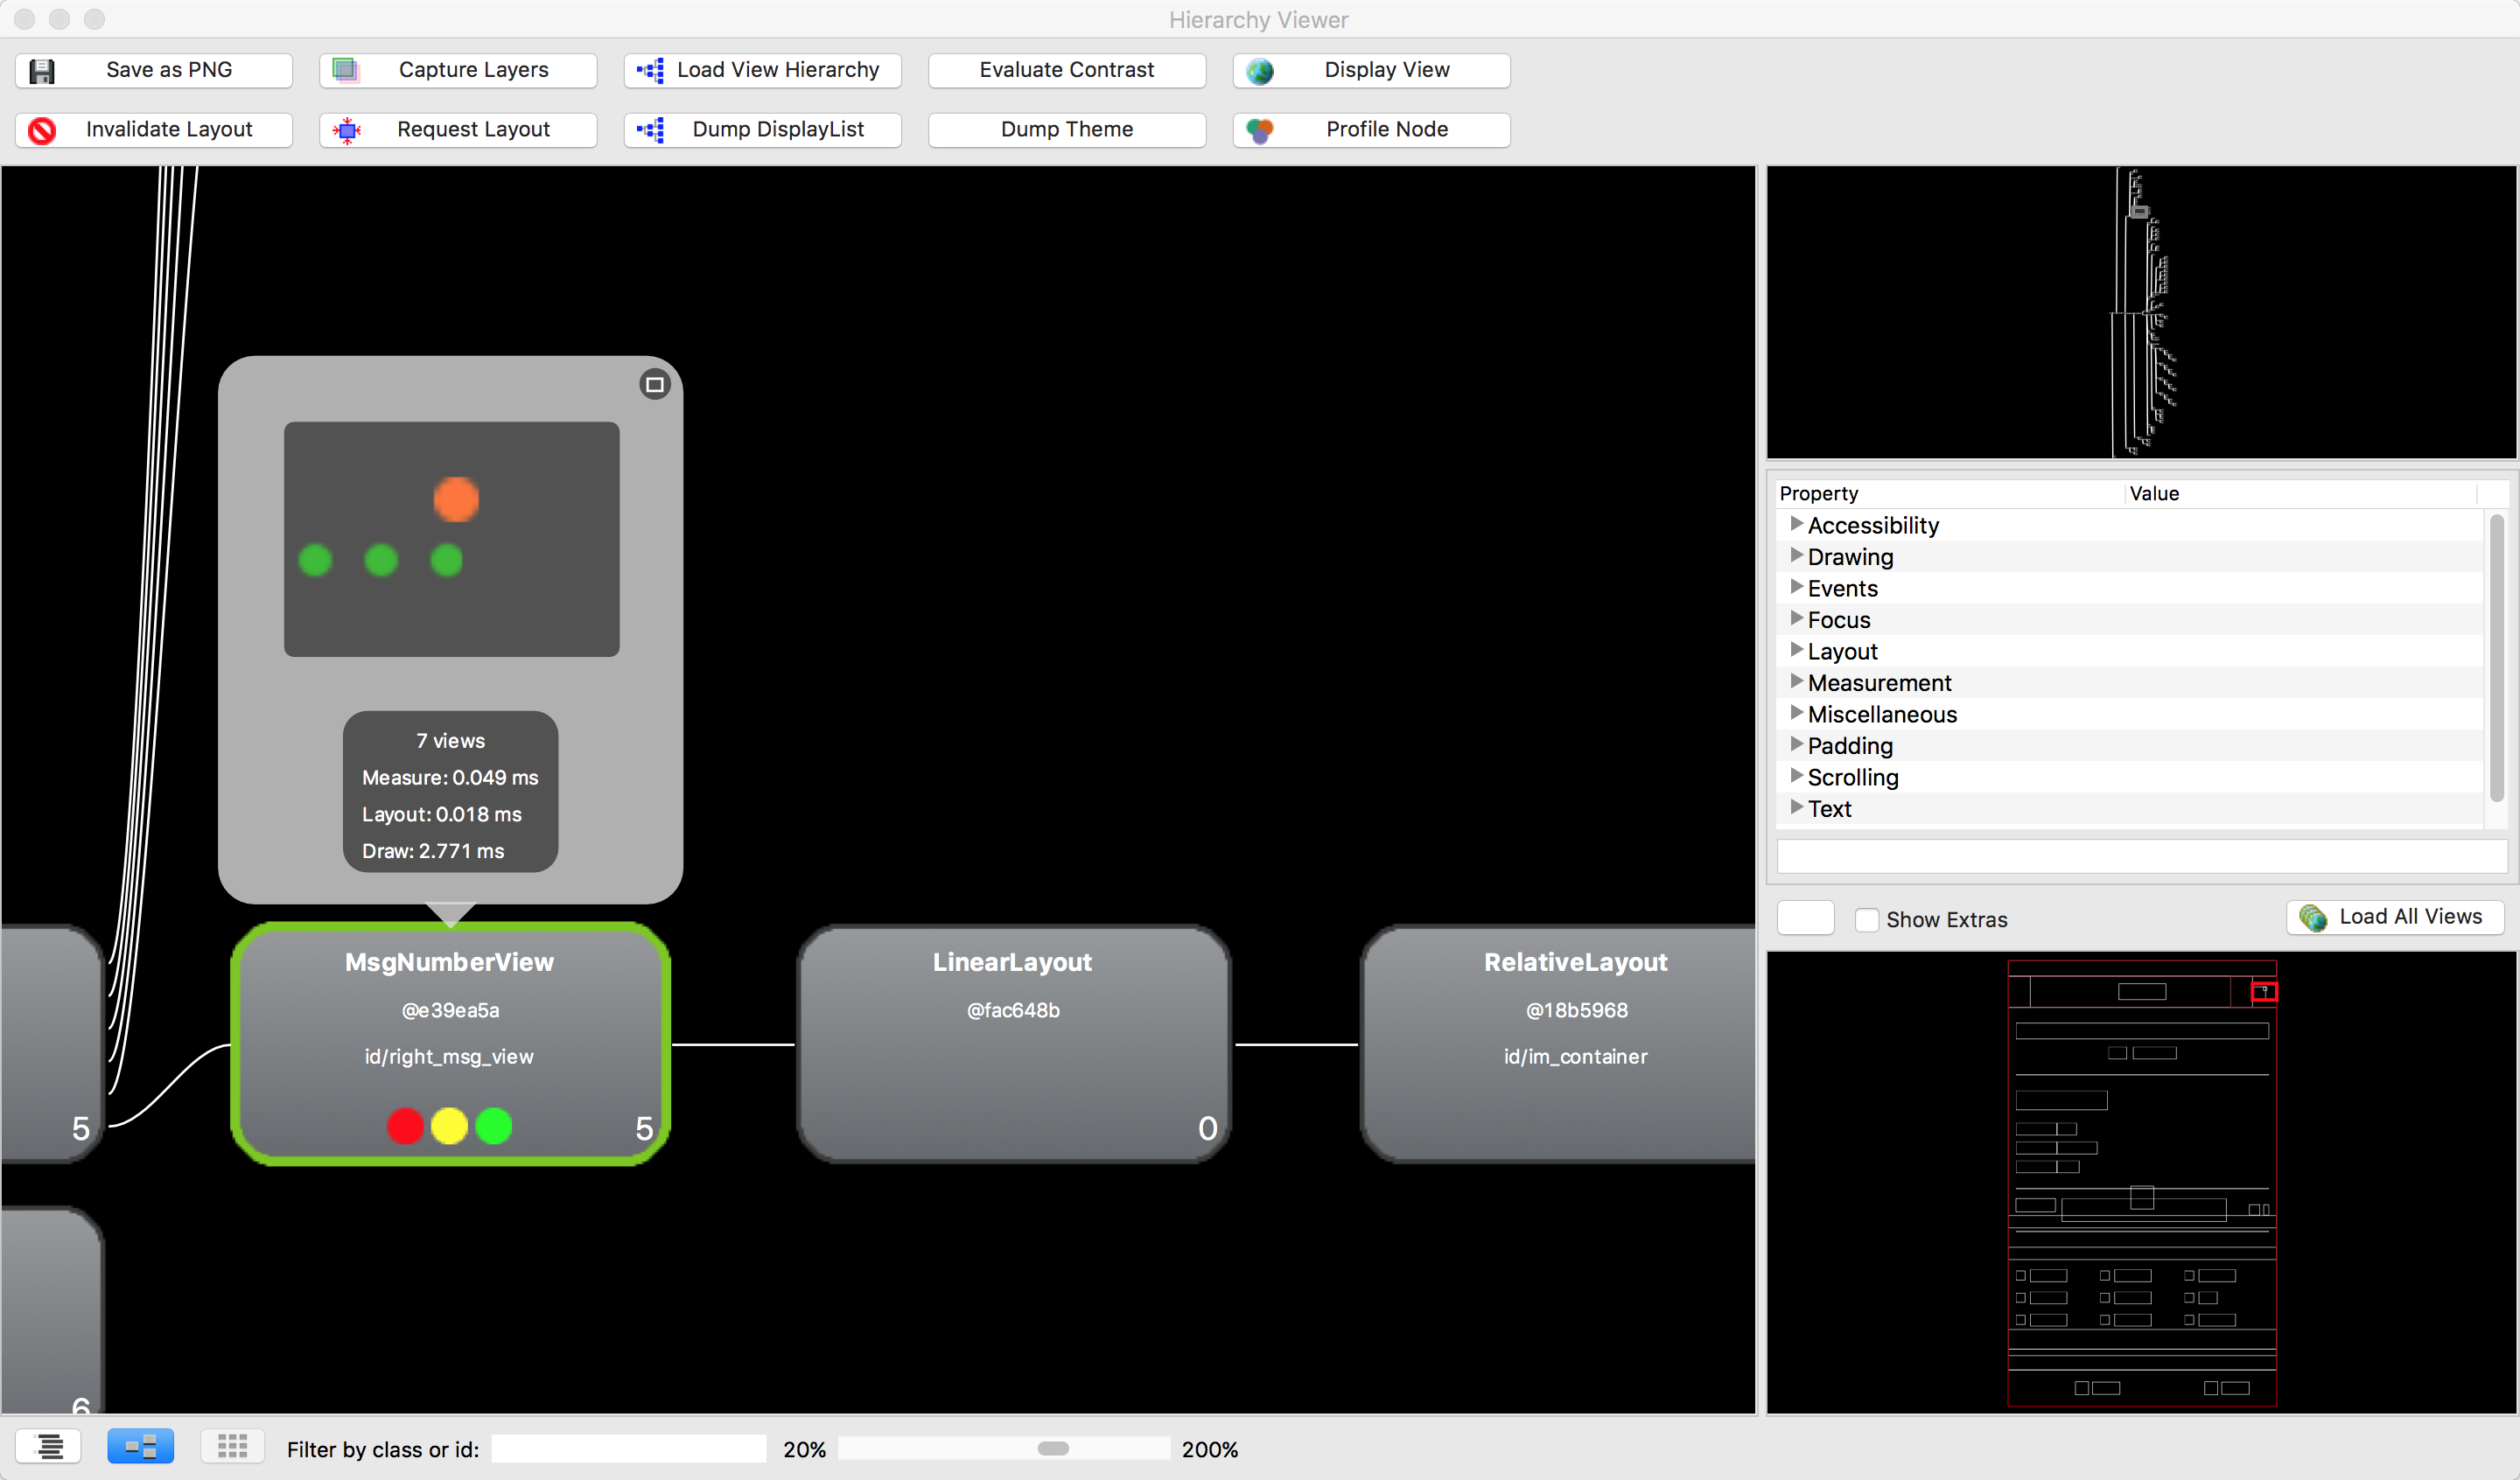Click the red performance dot on MsgNumberView

pos(405,1126)
